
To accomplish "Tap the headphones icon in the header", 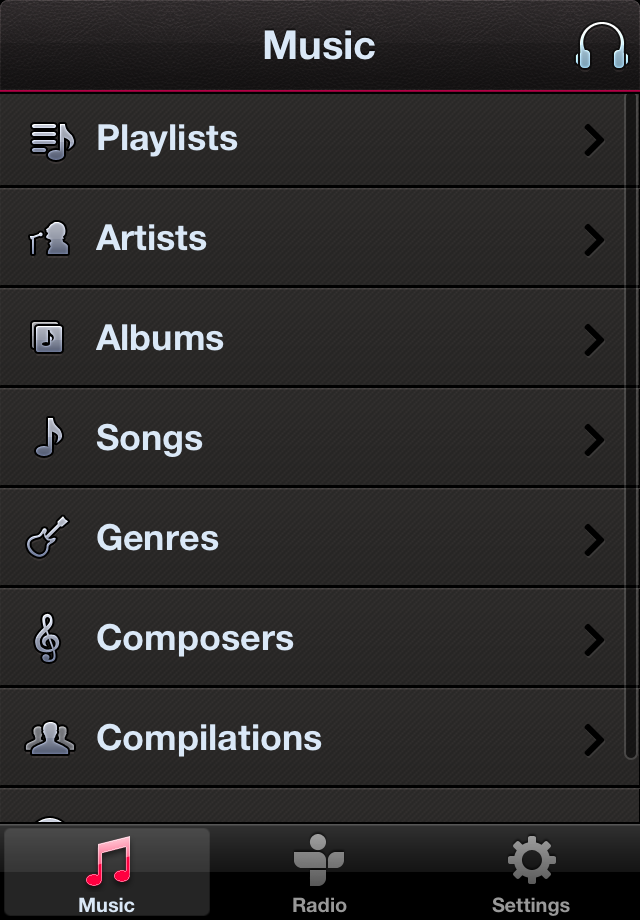I will tap(602, 46).
